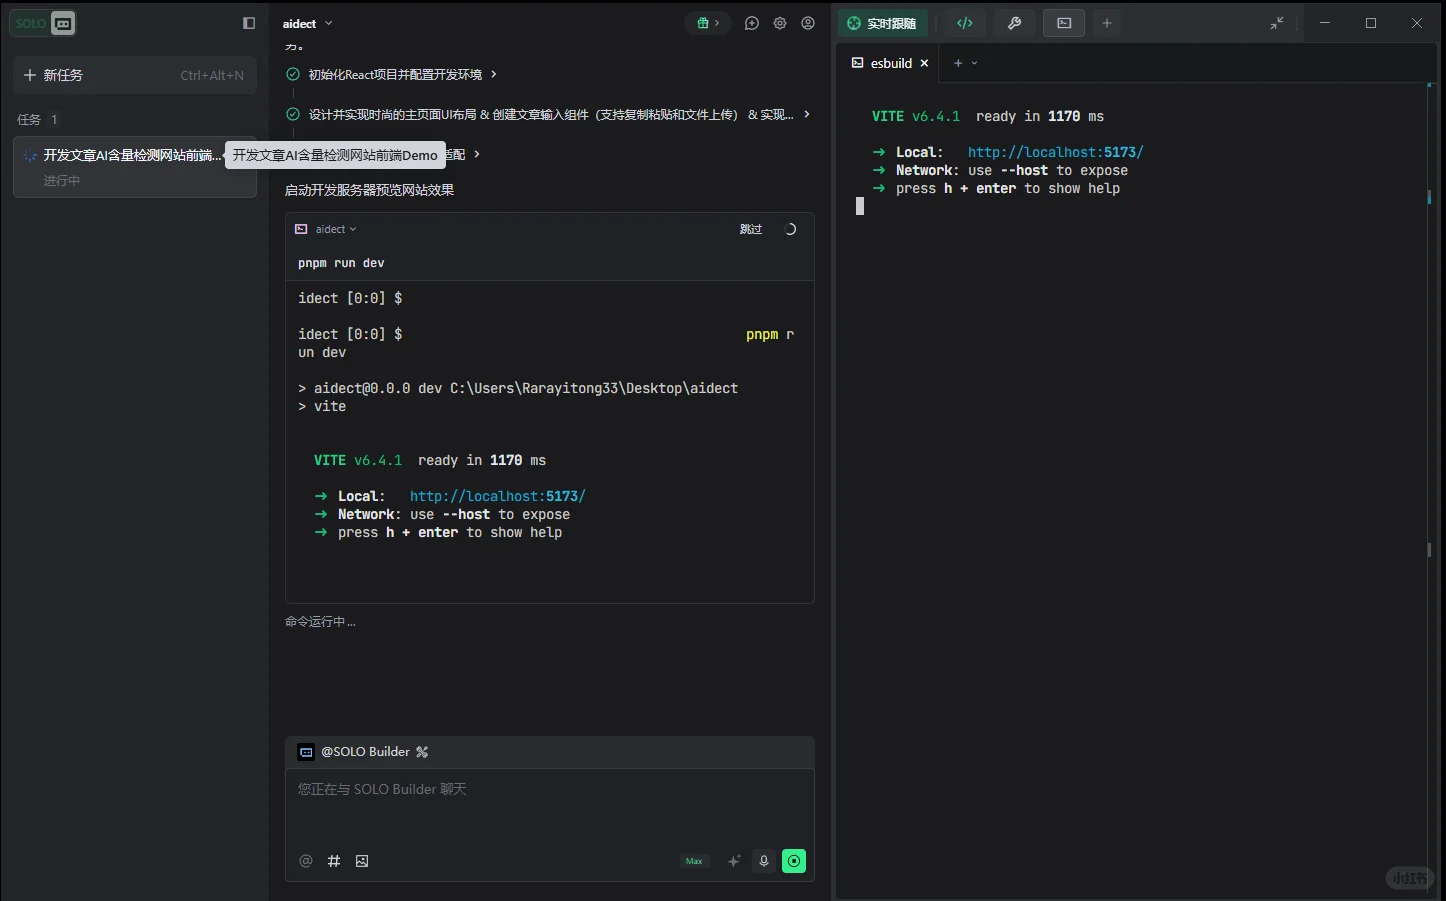Start a new chat with plus bubble icon
This screenshot has width=1446, height=901.
(x=752, y=23)
